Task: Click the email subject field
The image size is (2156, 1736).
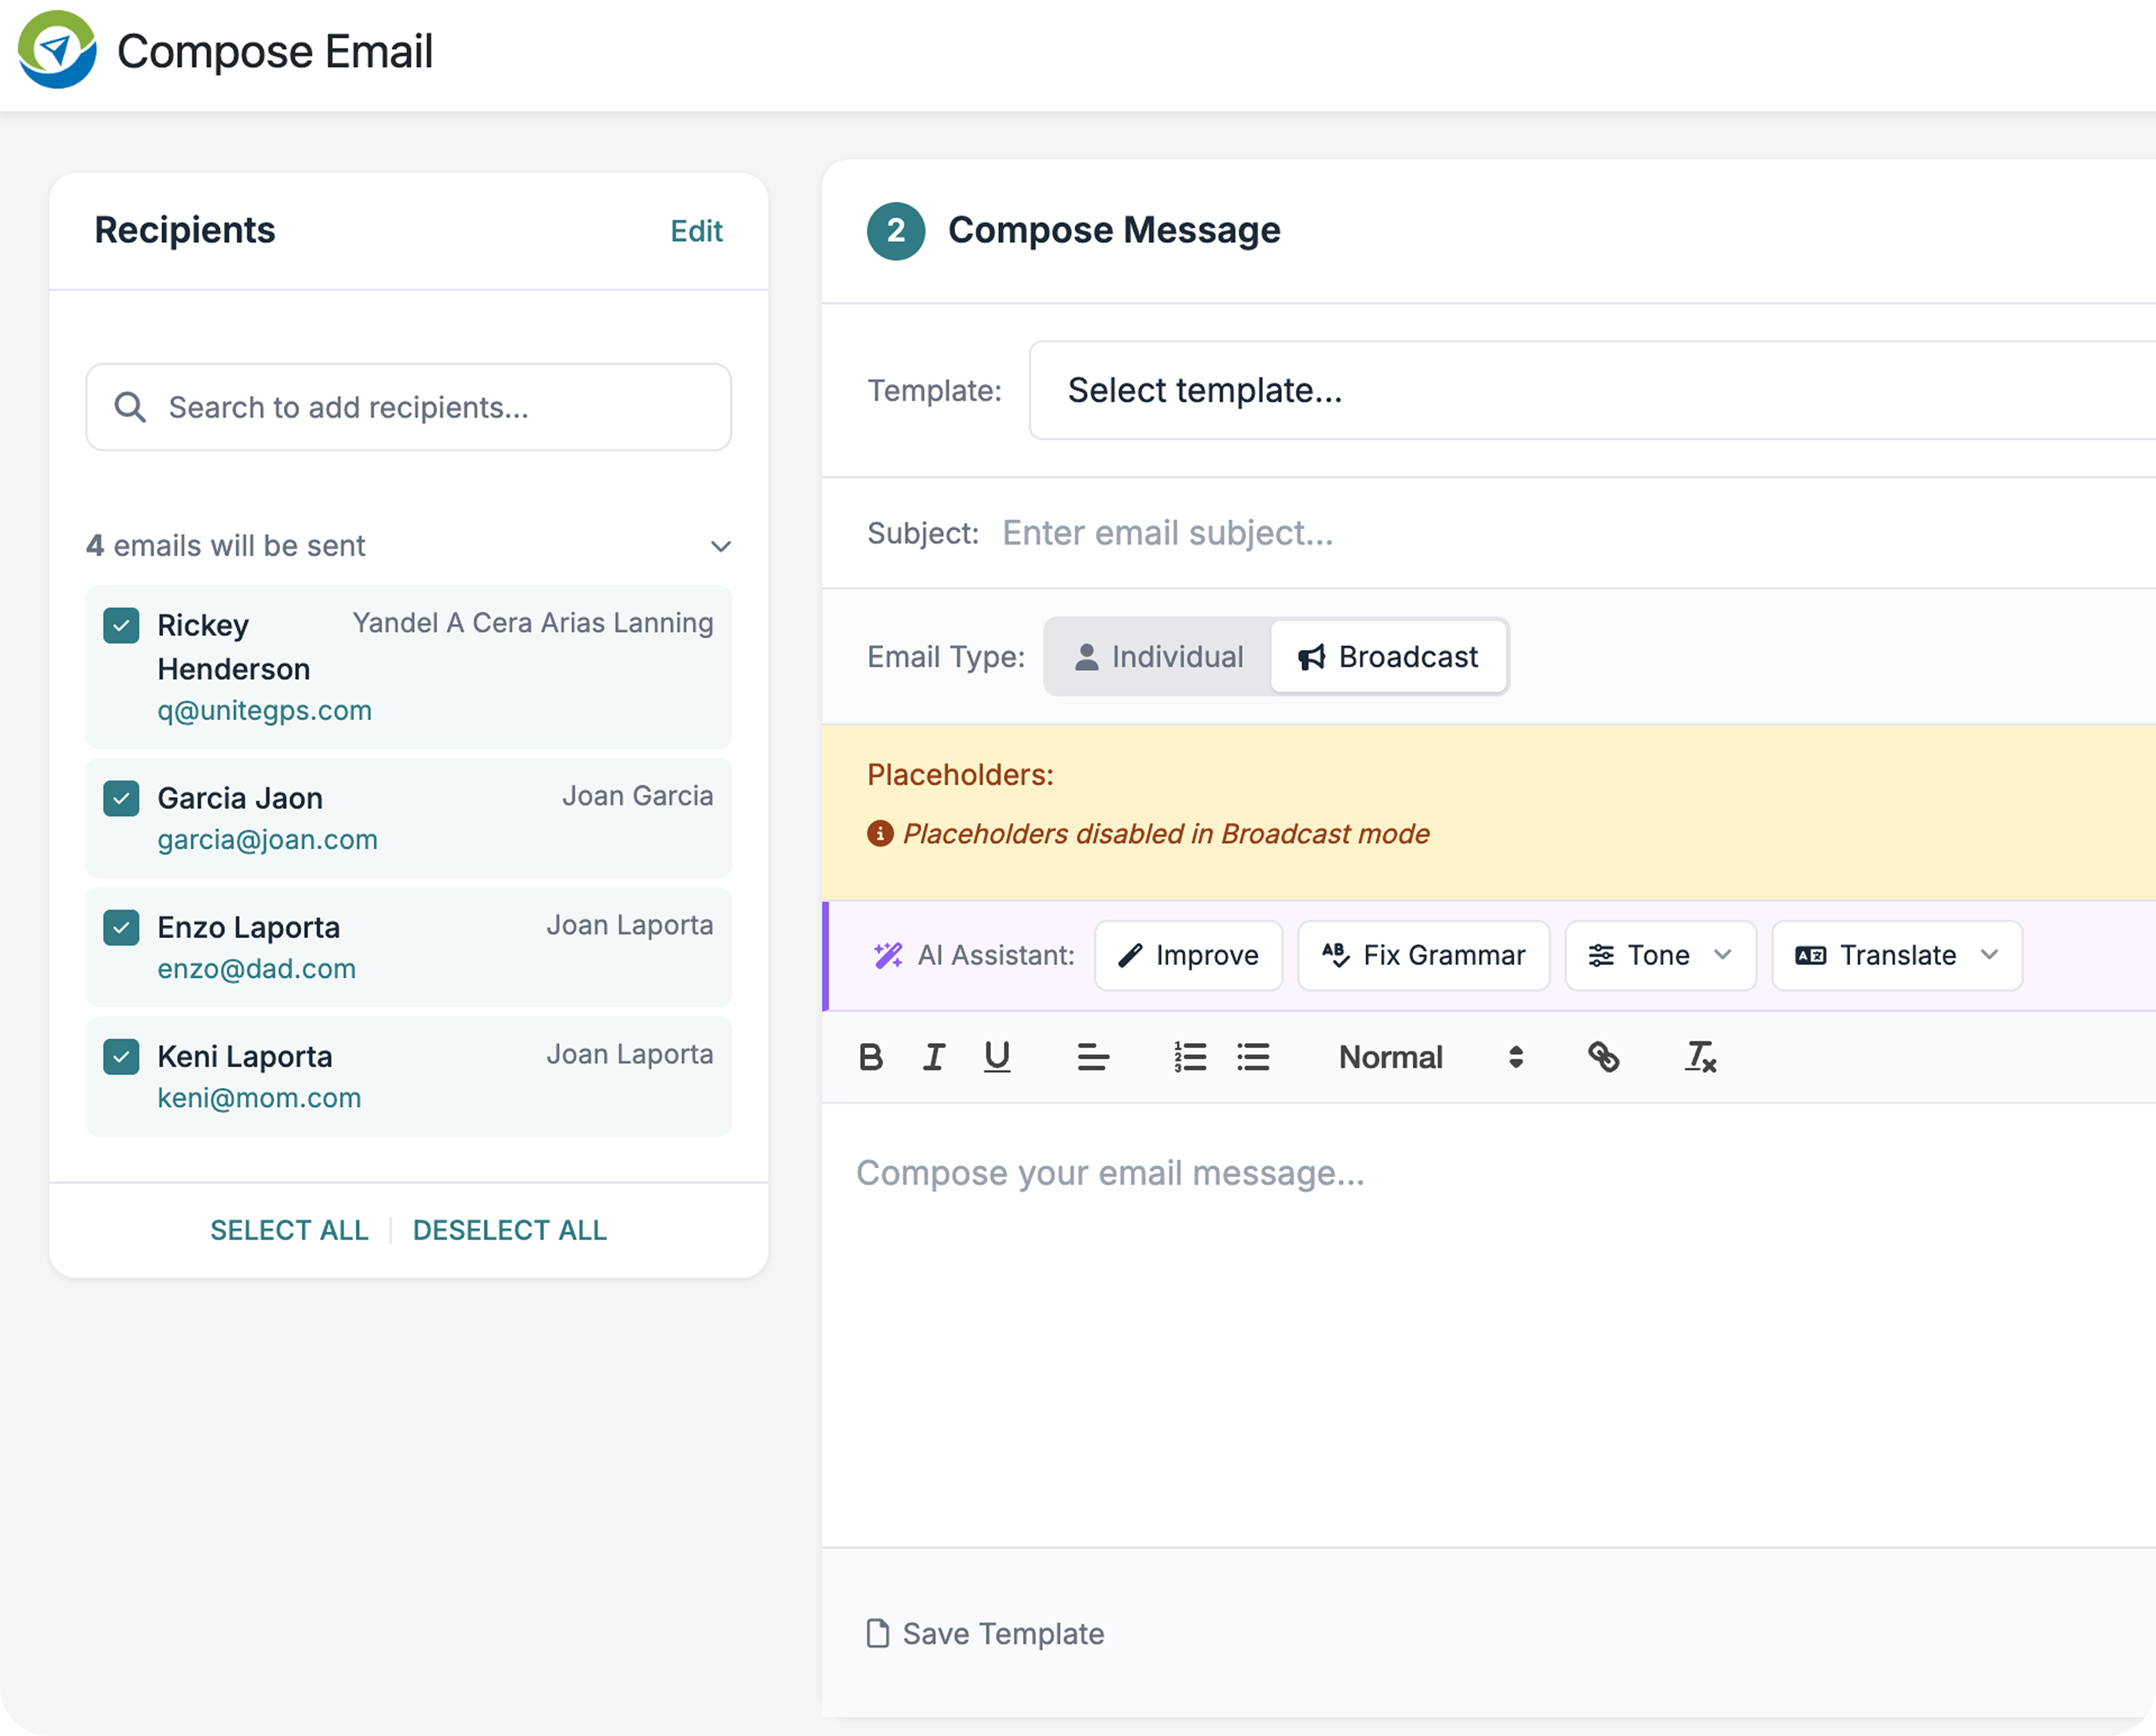Action: pyautogui.click(x=1578, y=533)
